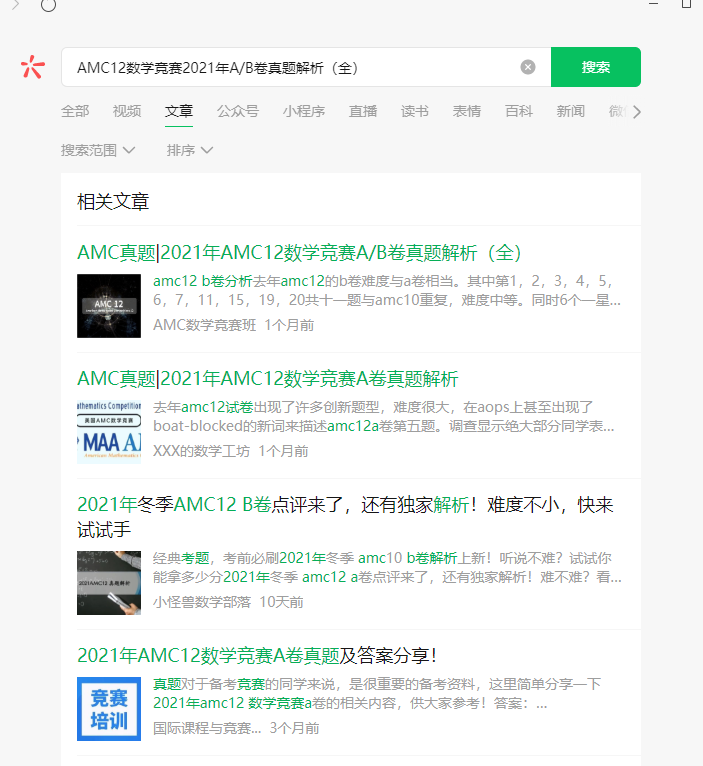Viewport: 703px width, 766px height.
Task: Switch to the 新闻 tab
Action: [x=570, y=111]
